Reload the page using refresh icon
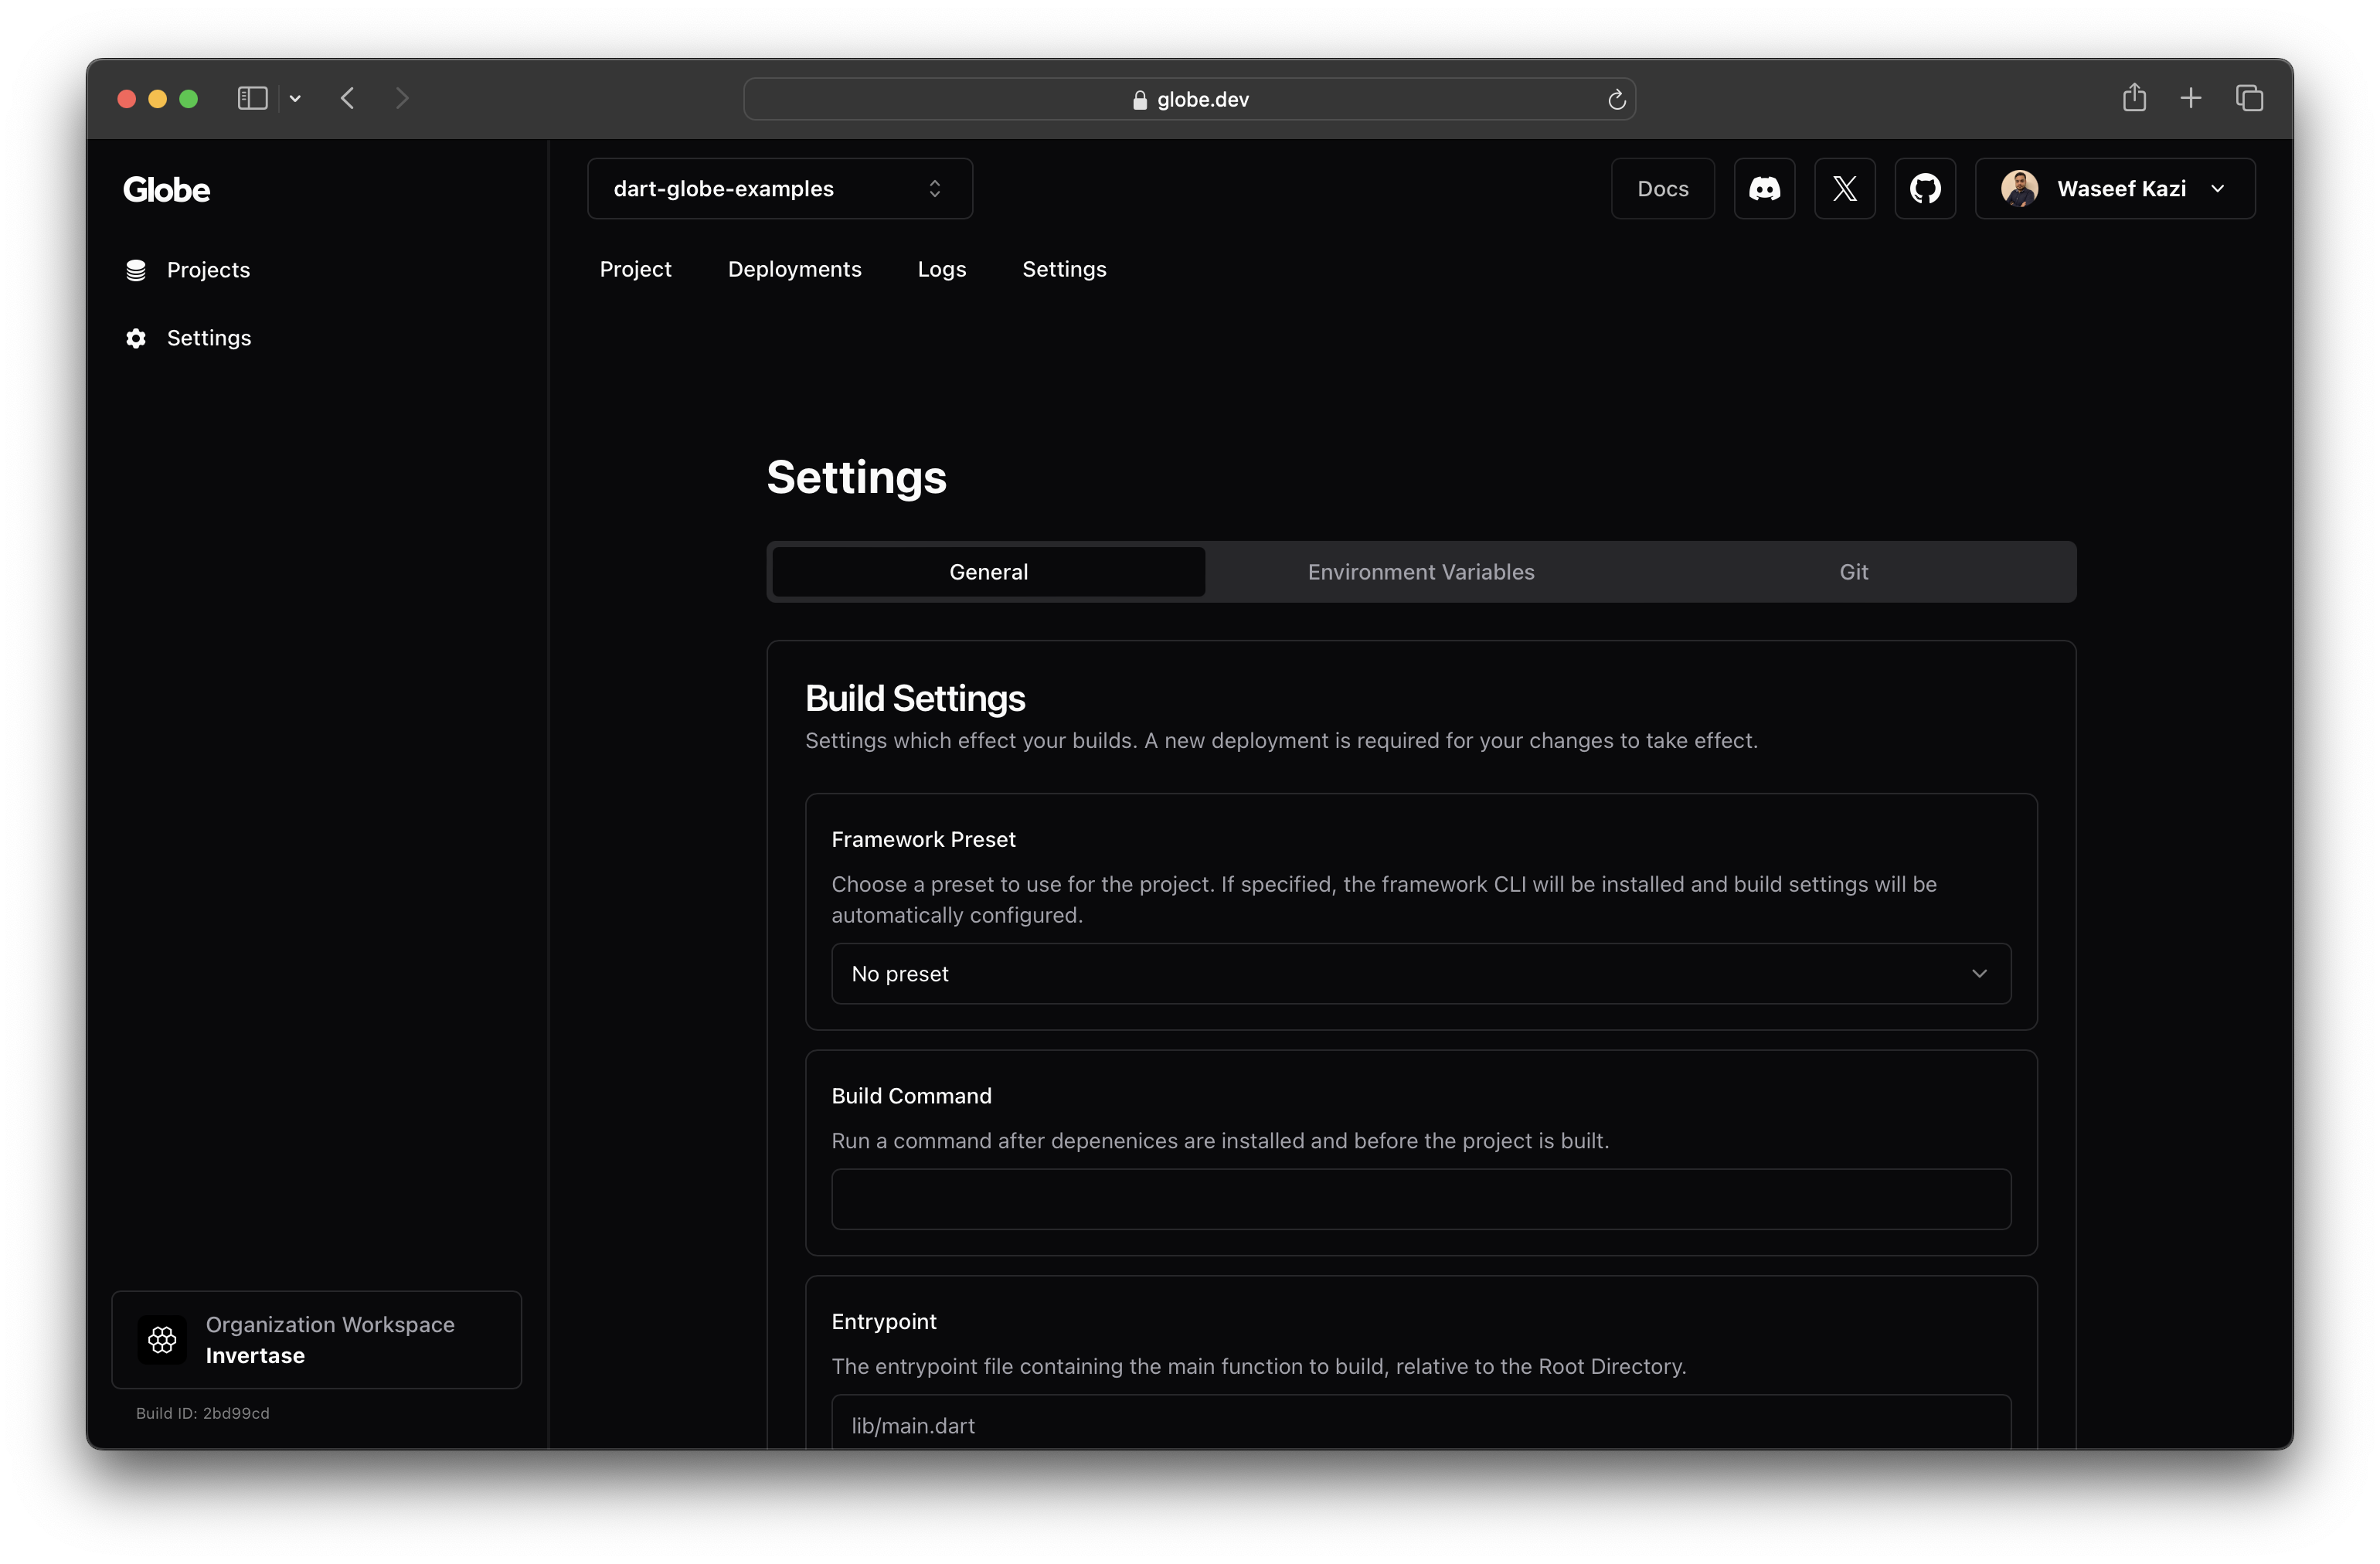Viewport: 2380px width, 1564px height. click(1616, 99)
